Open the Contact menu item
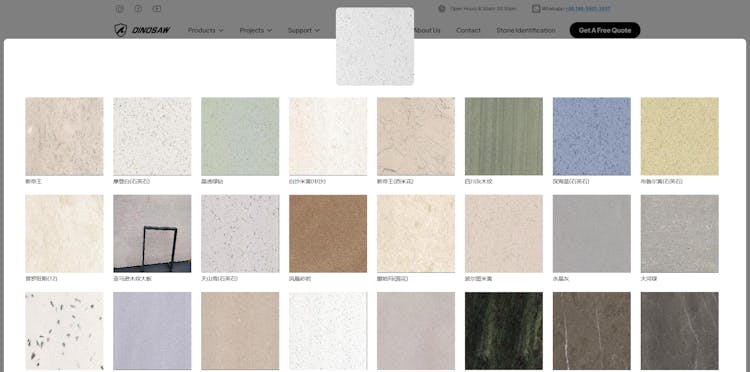This screenshot has height=372, width=750. point(468,30)
